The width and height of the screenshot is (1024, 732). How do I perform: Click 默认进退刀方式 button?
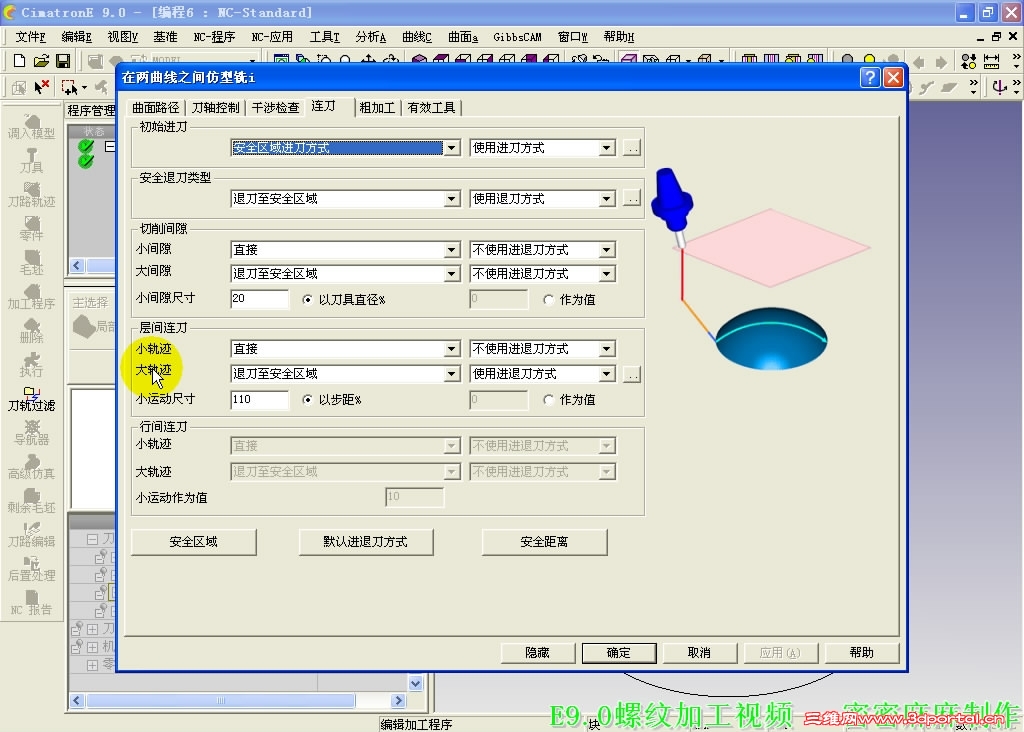click(366, 542)
